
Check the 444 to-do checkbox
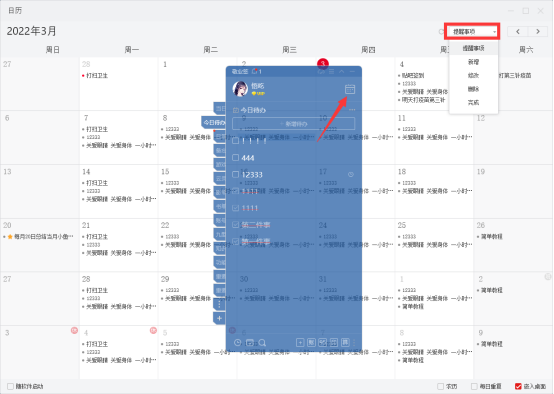236,158
